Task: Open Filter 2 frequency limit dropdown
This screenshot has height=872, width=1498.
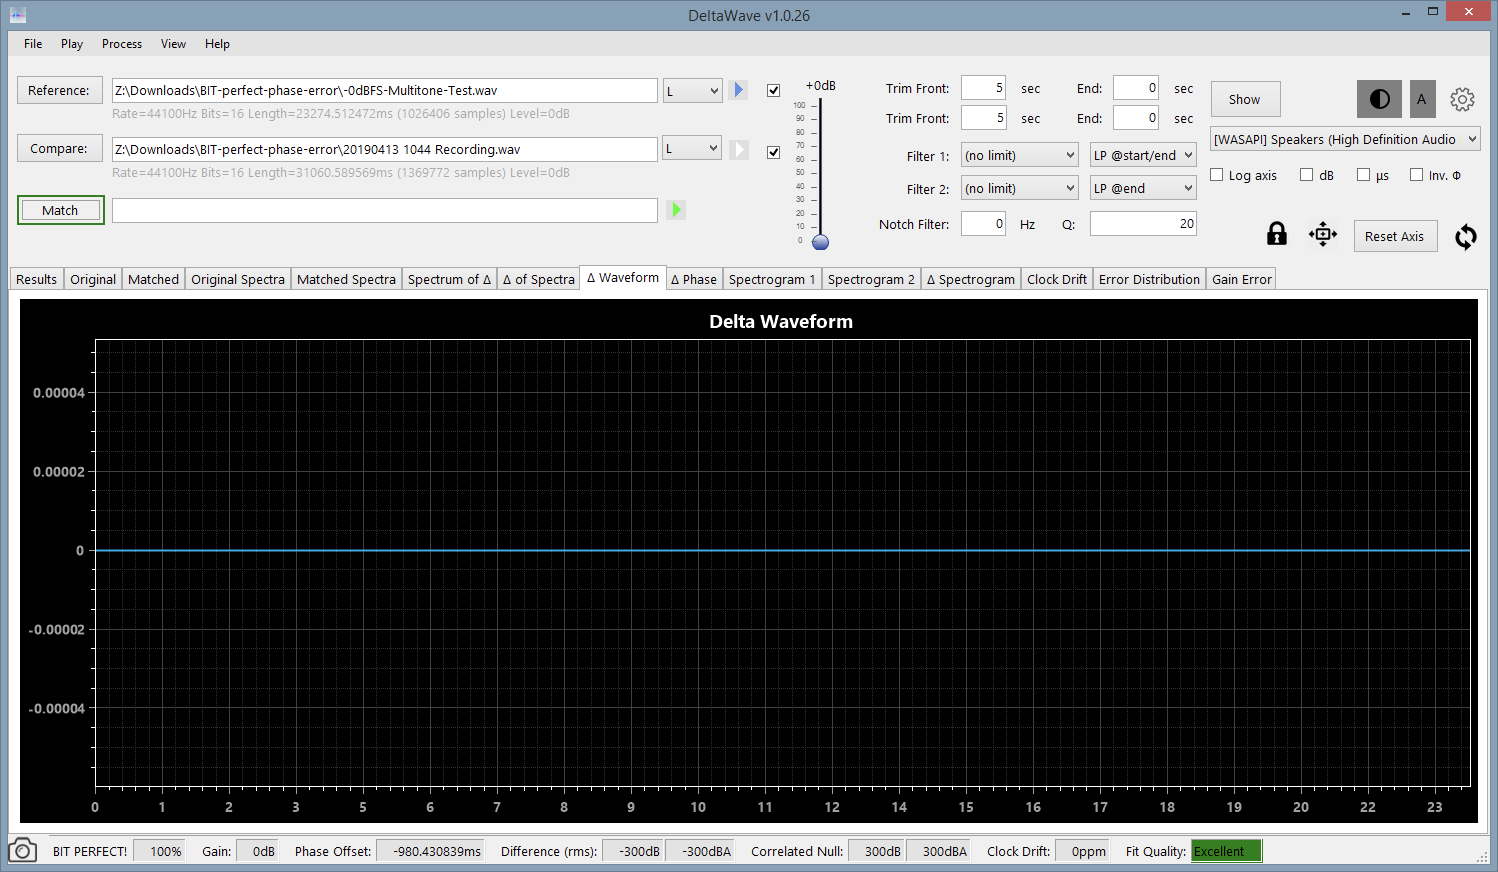Action: tap(1020, 188)
